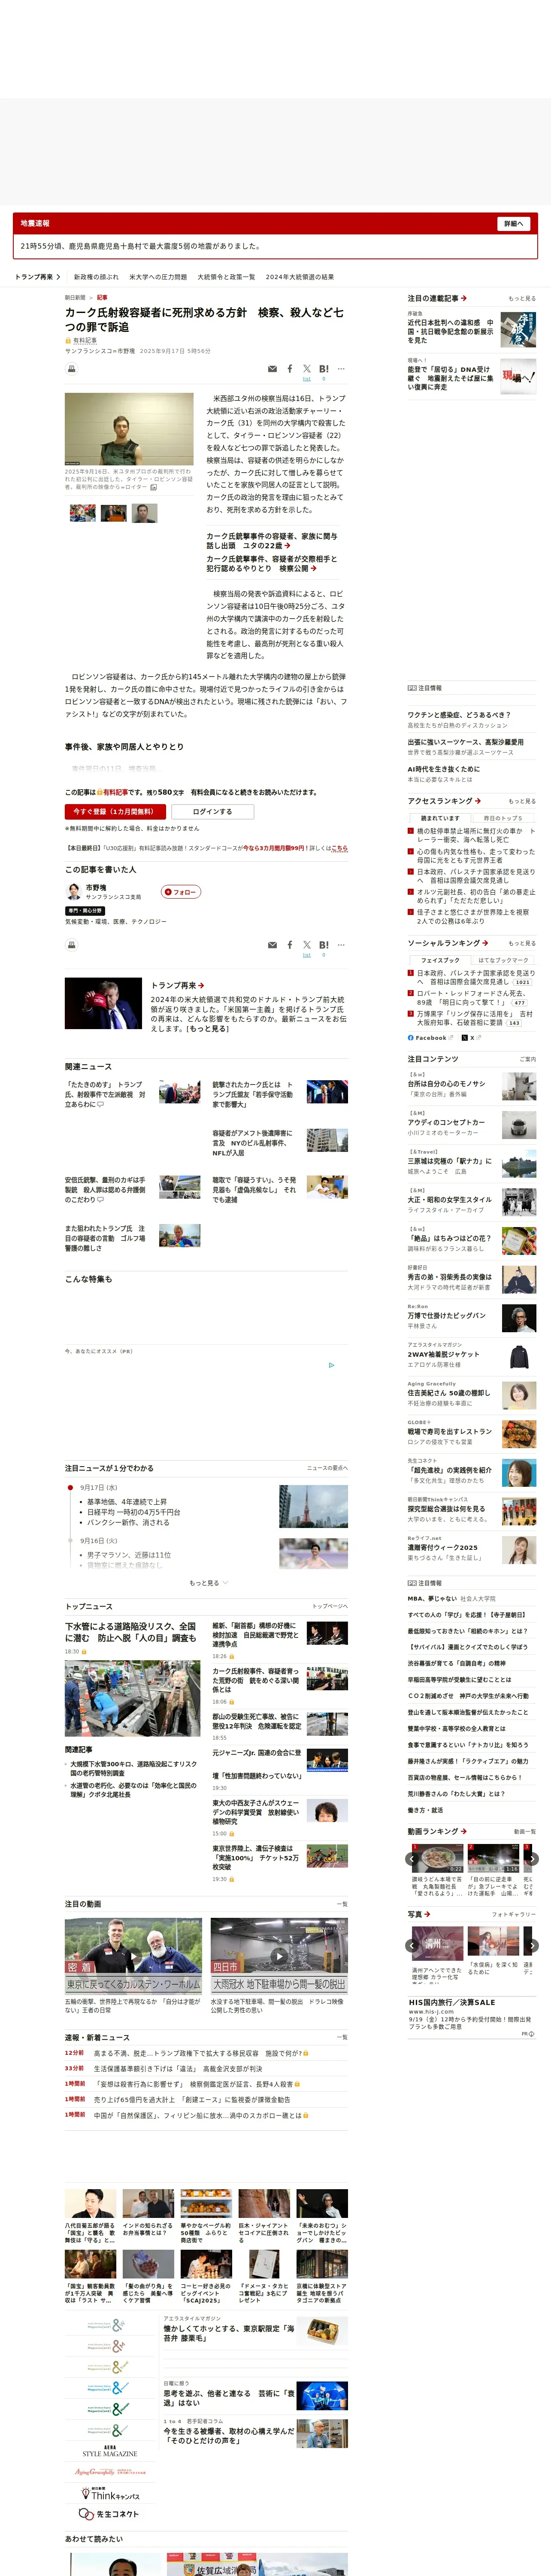
Task: Click mail share icon below author section
Action: click(272, 945)
